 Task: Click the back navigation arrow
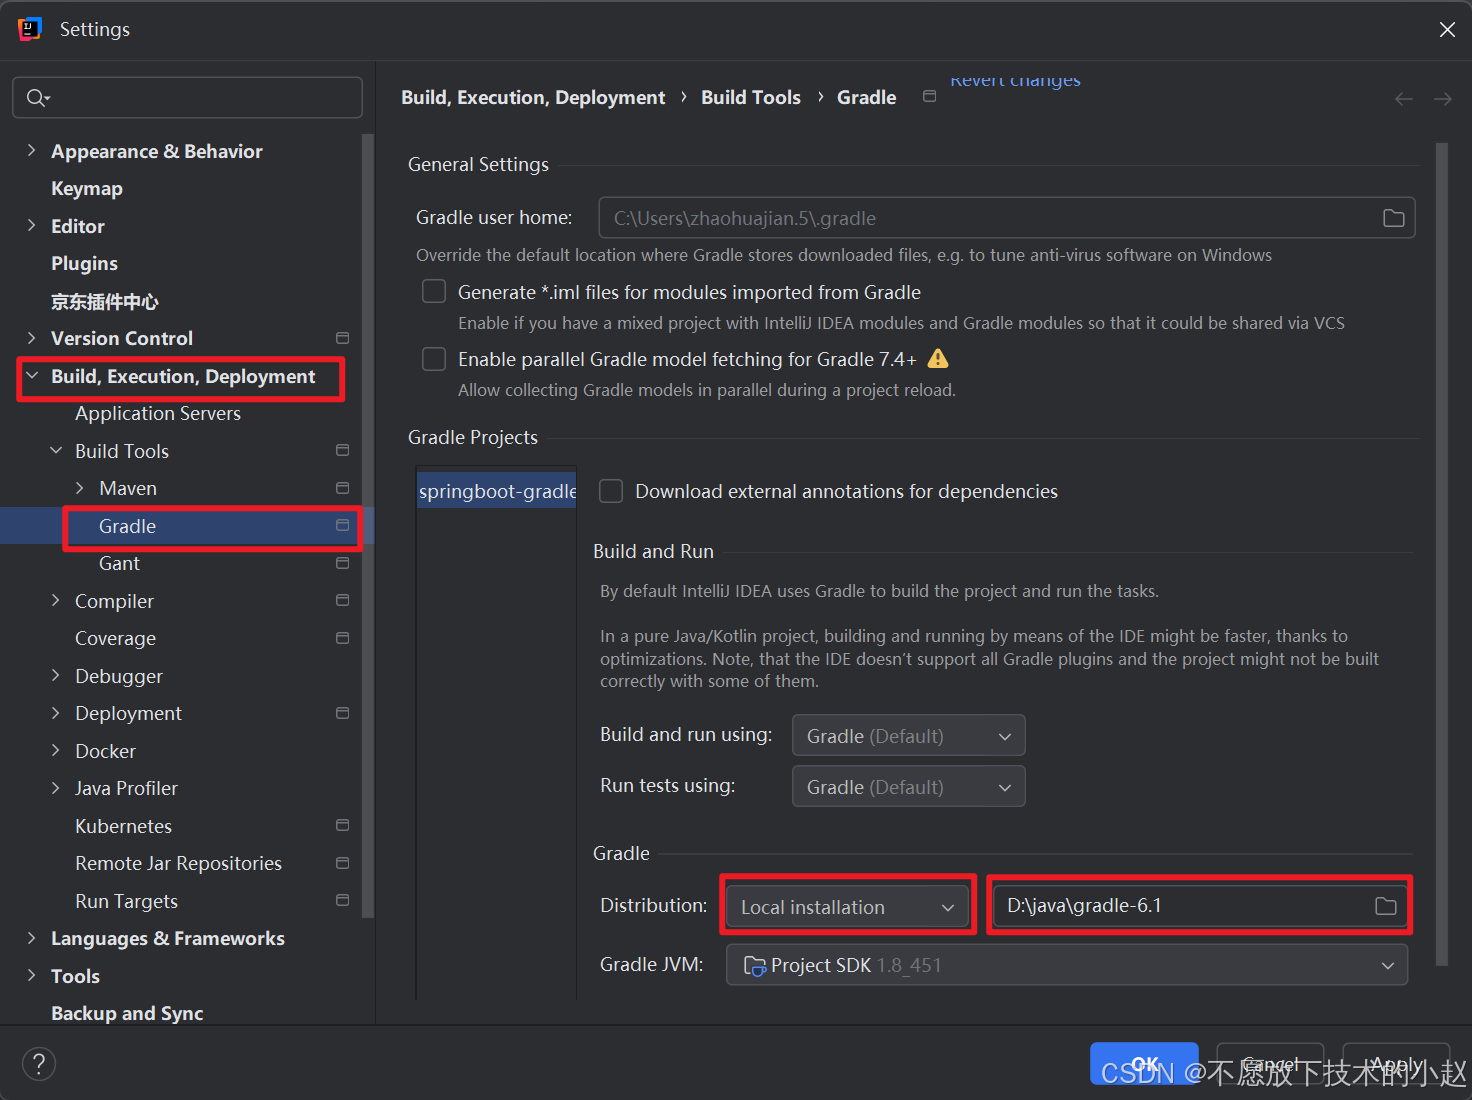click(1404, 98)
